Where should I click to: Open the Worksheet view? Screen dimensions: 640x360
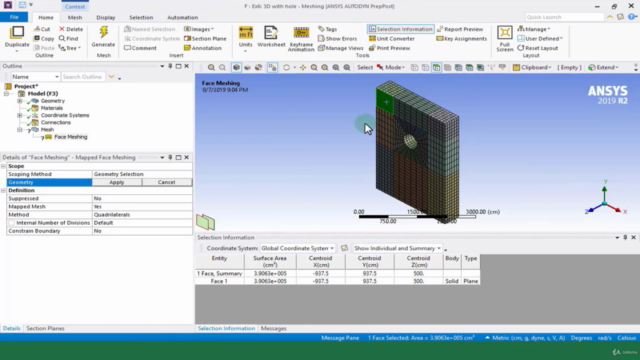coord(271,37)
